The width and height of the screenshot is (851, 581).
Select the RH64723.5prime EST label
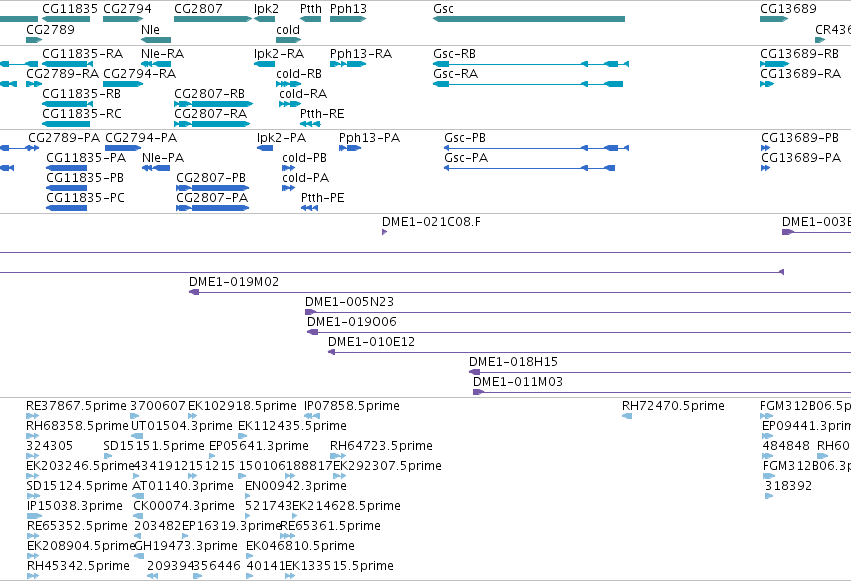[381, 446]
